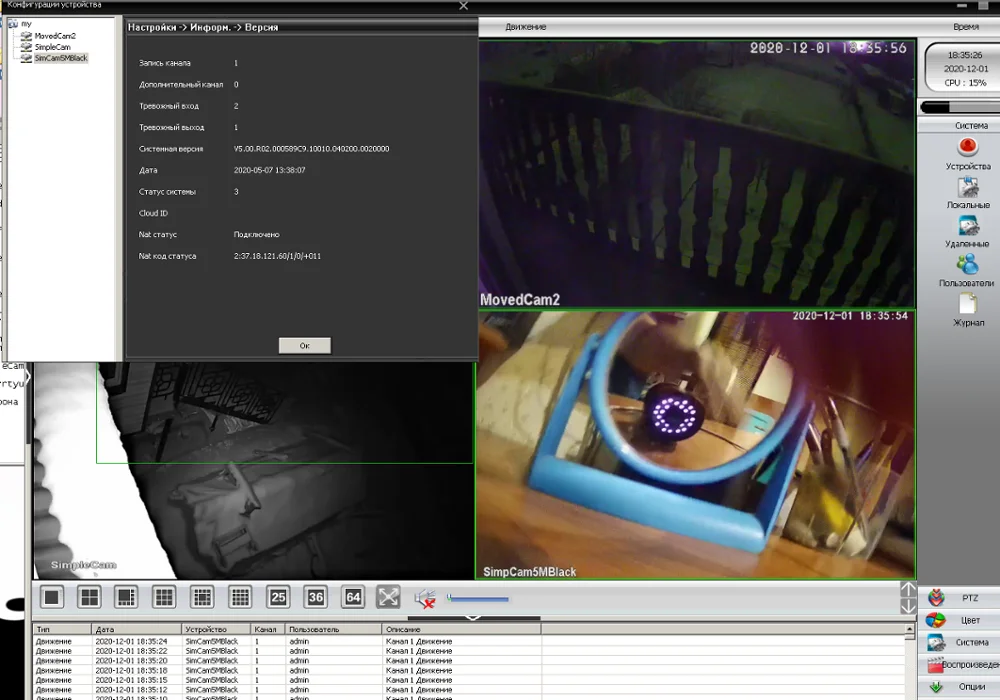
Task: Open the Опции options panel
Action: point(960,687)
